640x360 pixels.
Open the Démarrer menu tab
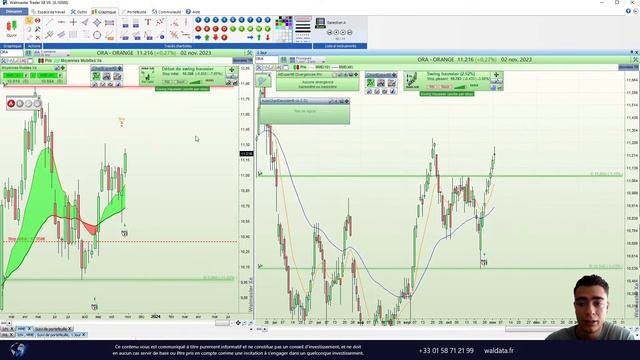coord(14,11)
